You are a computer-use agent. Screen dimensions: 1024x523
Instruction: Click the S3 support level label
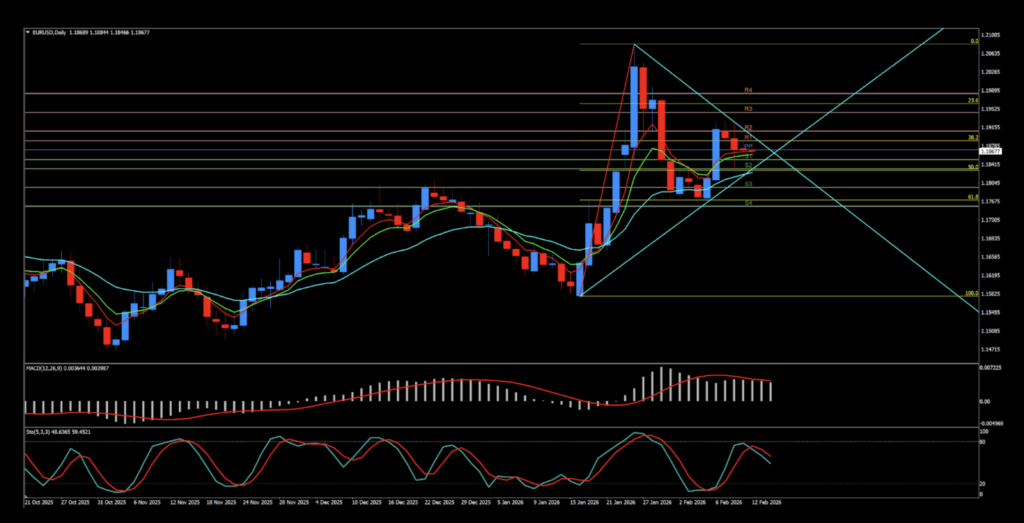(748, 184)
